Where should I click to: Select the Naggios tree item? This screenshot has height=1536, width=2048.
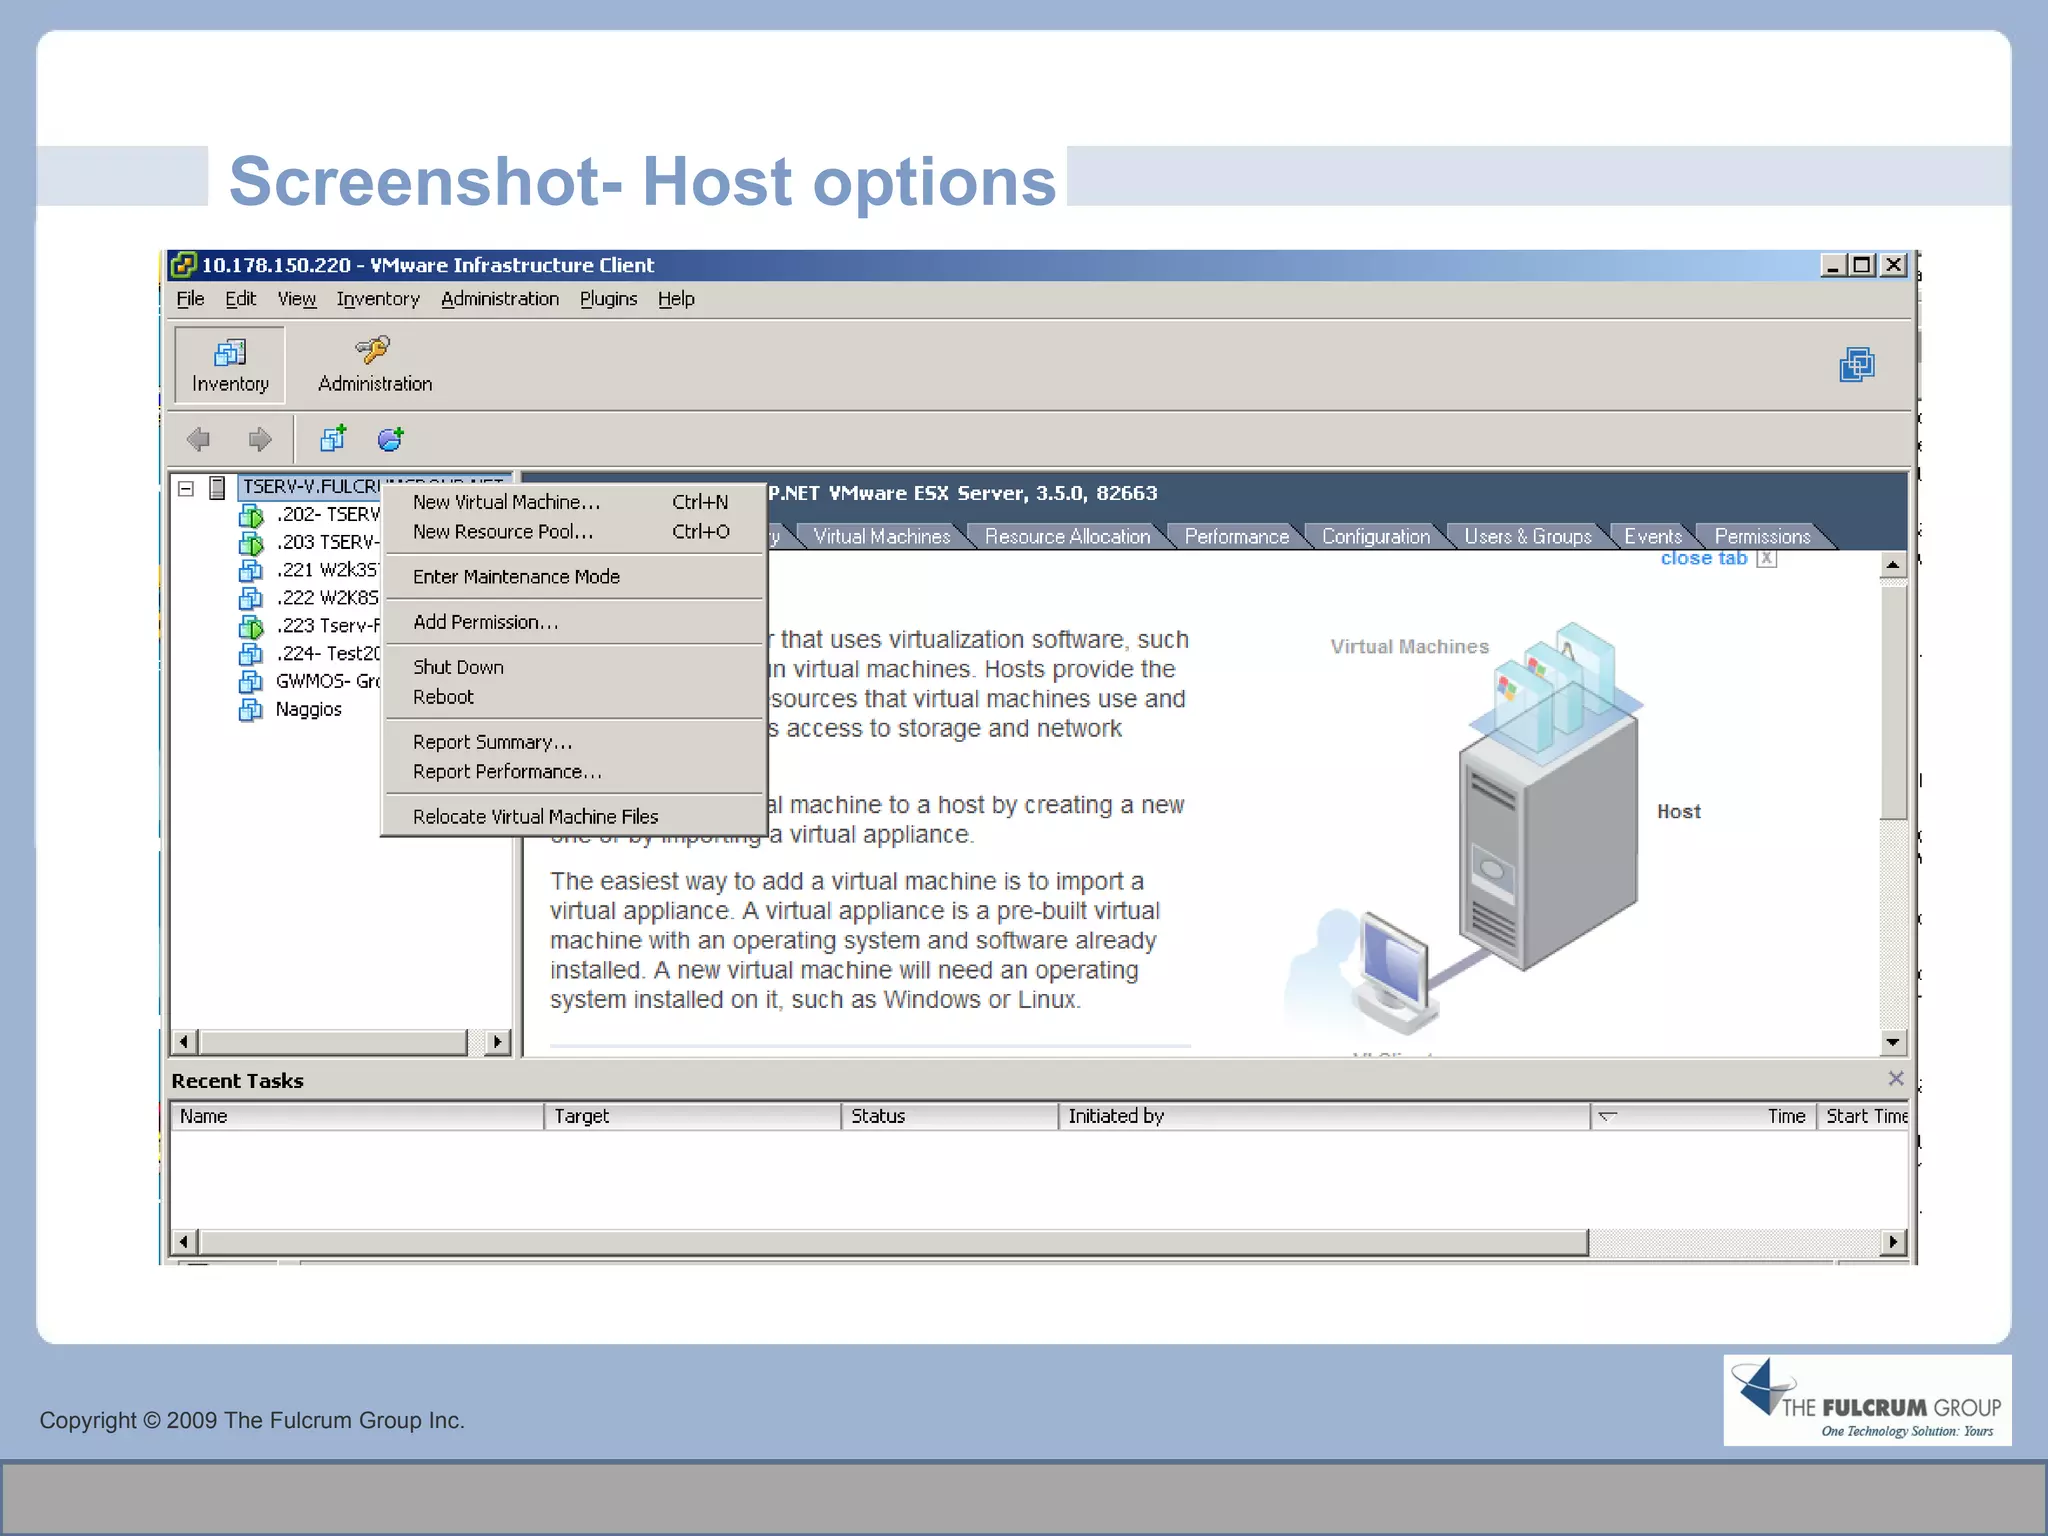click(x=309, y=710)
